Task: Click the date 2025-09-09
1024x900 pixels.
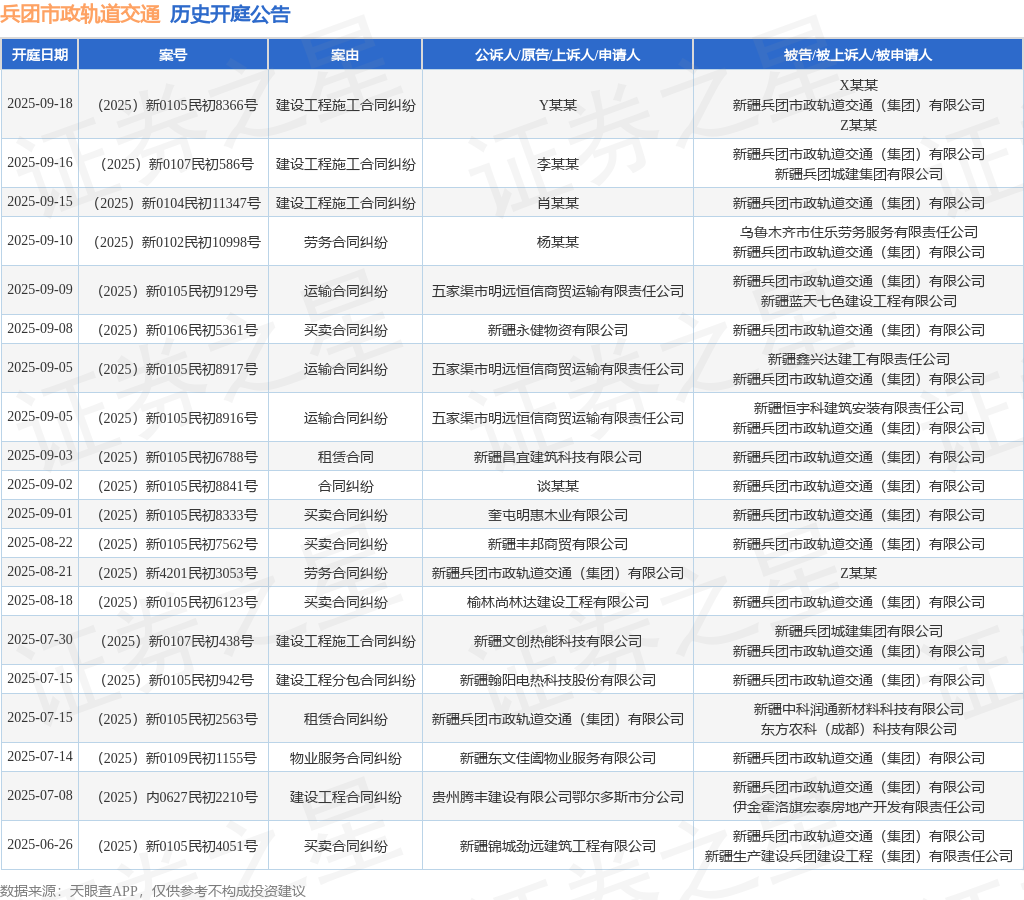Action: [x=40, y=290]
